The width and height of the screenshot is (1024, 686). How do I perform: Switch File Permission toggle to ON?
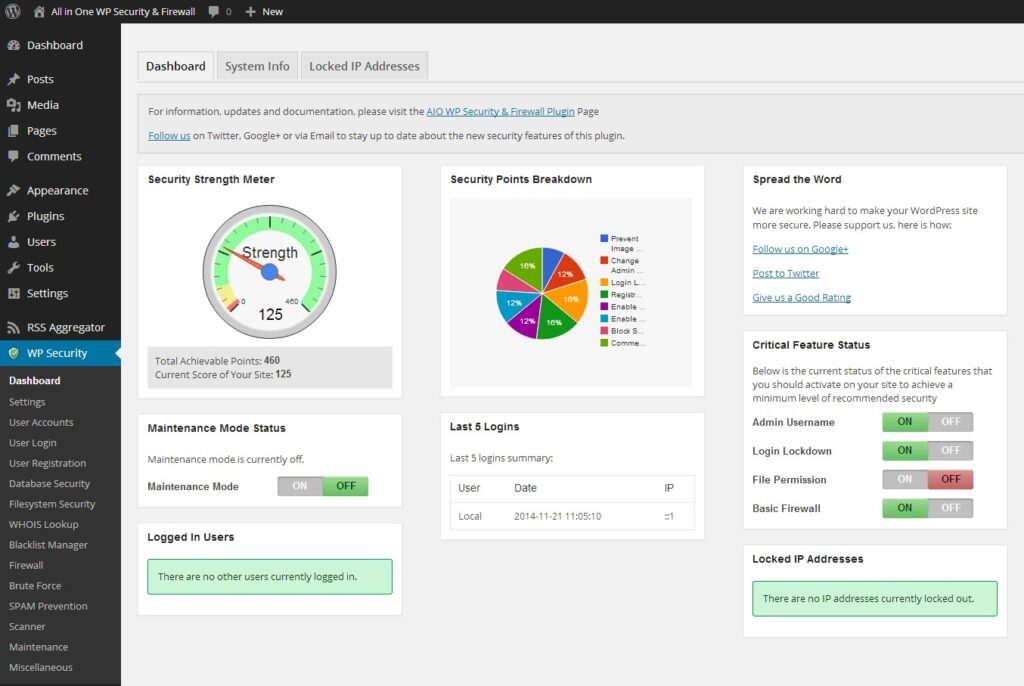click(903, 479)
